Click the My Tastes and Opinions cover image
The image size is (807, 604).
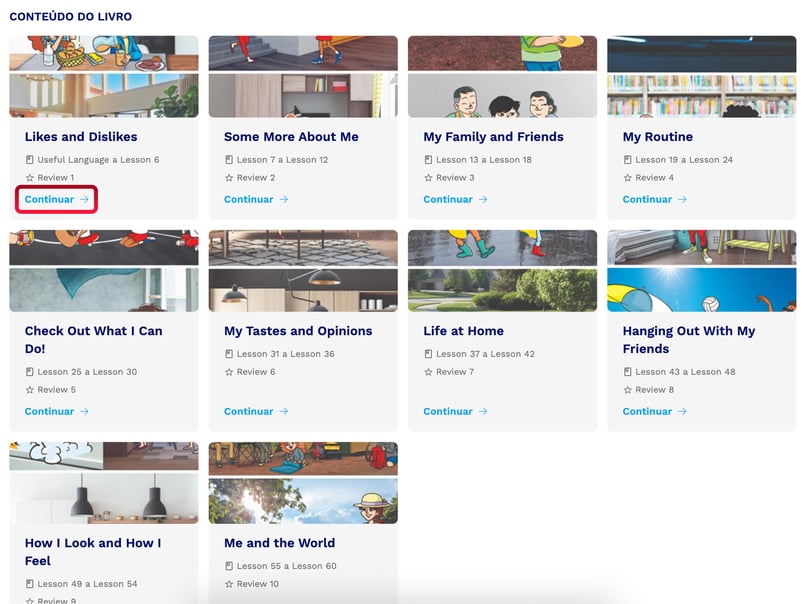click(303, 271)
